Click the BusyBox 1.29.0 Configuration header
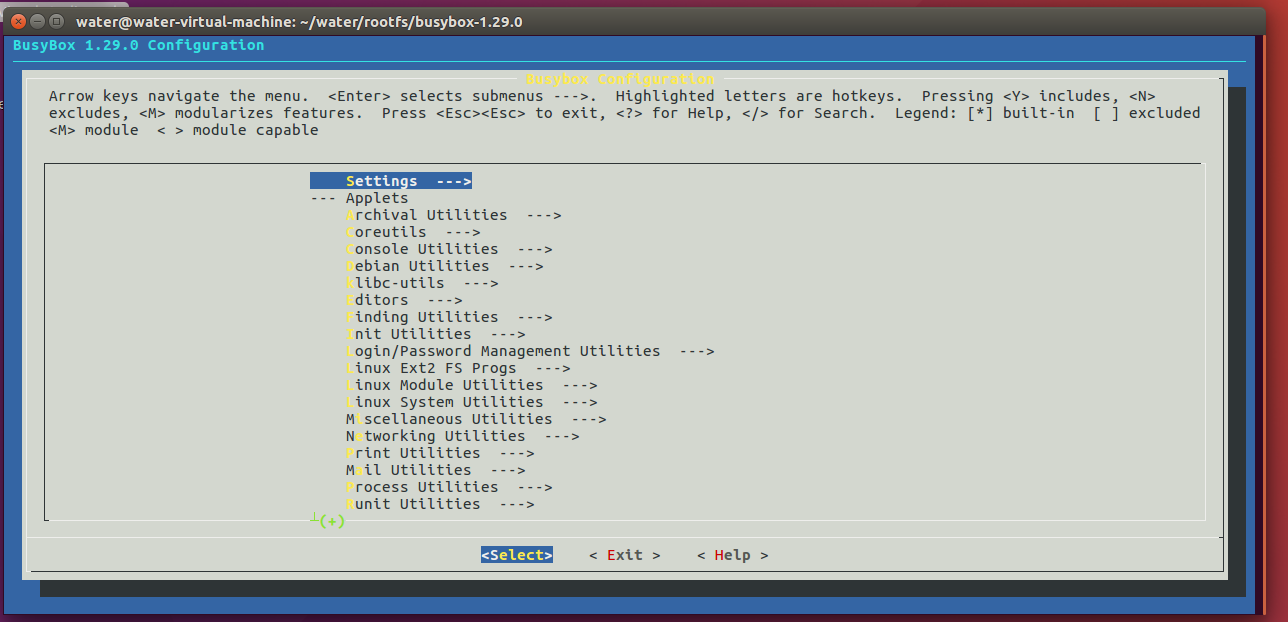This screenshot has width=1288, height=622. (x=139, y=45)
